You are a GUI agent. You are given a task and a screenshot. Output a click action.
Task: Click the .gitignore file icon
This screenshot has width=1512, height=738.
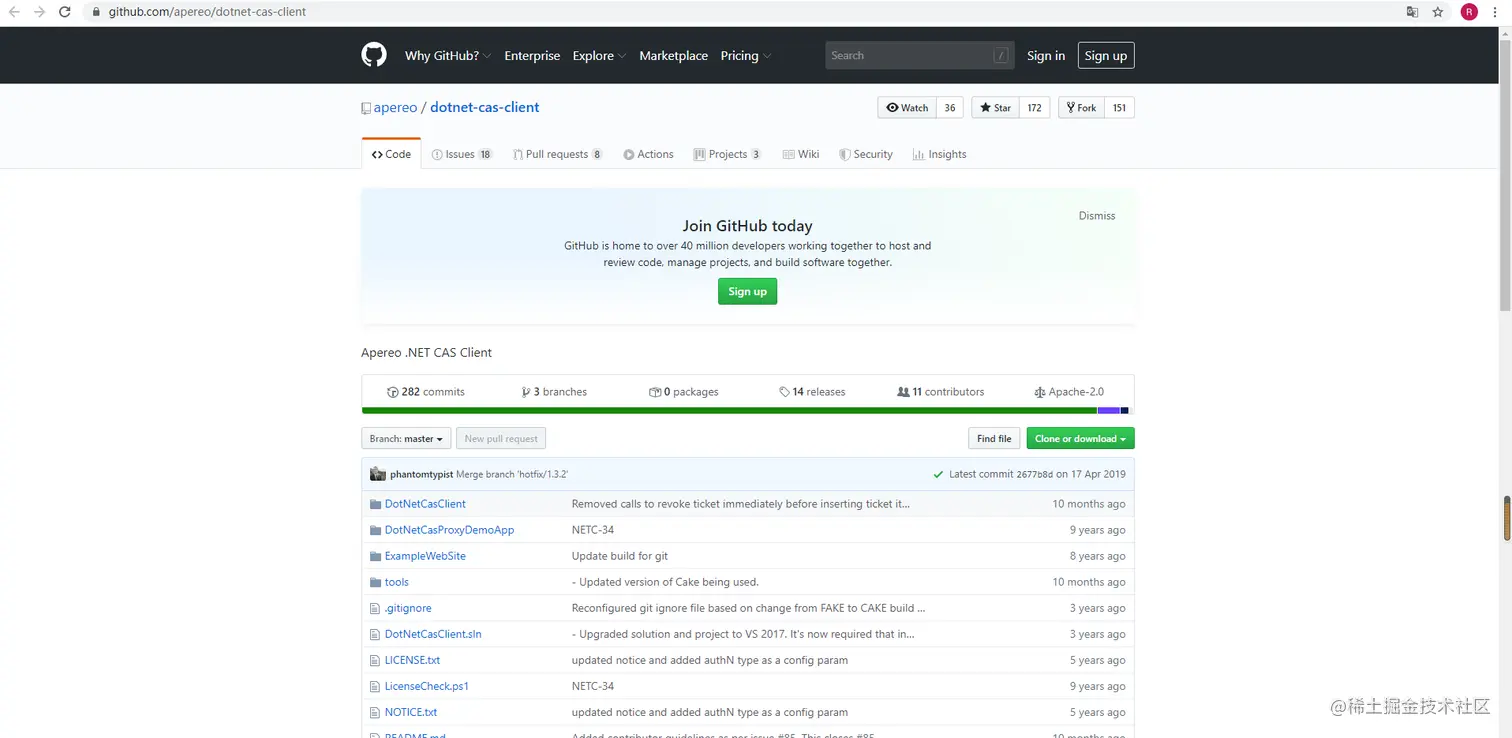point(375,608)
